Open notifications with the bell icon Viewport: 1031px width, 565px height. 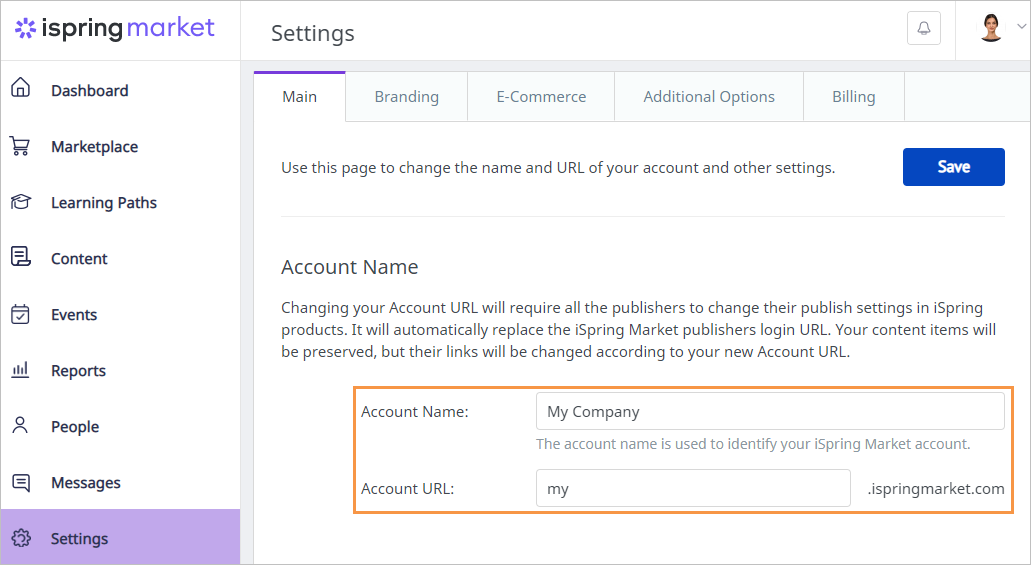pos(923,29)
